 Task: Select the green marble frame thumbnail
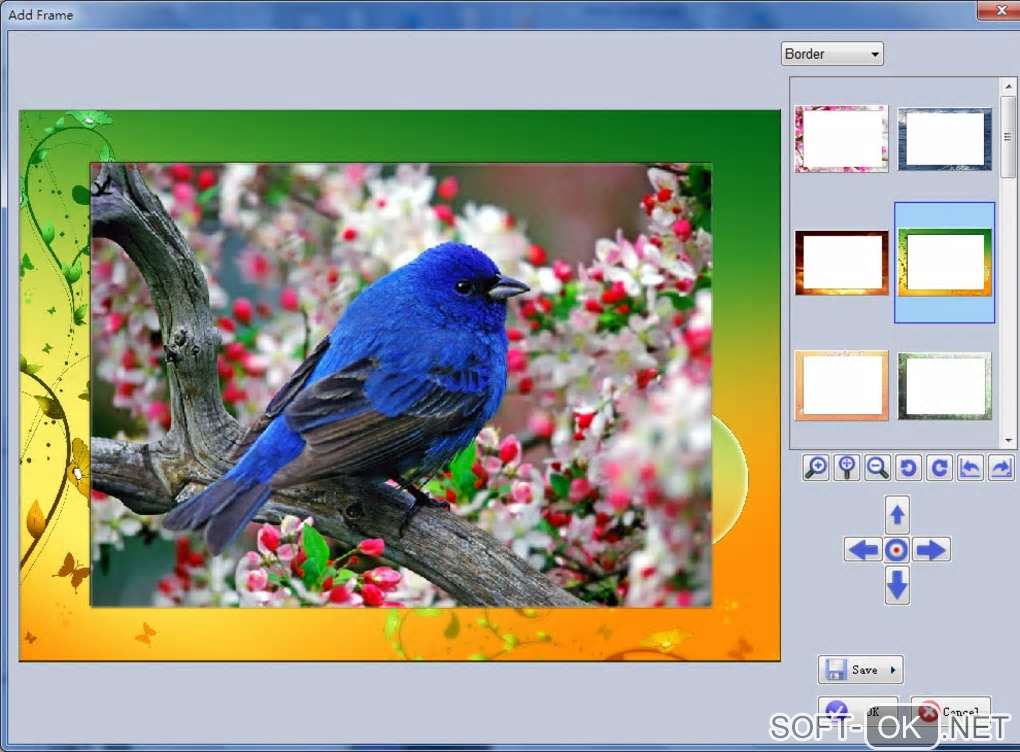click(x=945, y=385)
